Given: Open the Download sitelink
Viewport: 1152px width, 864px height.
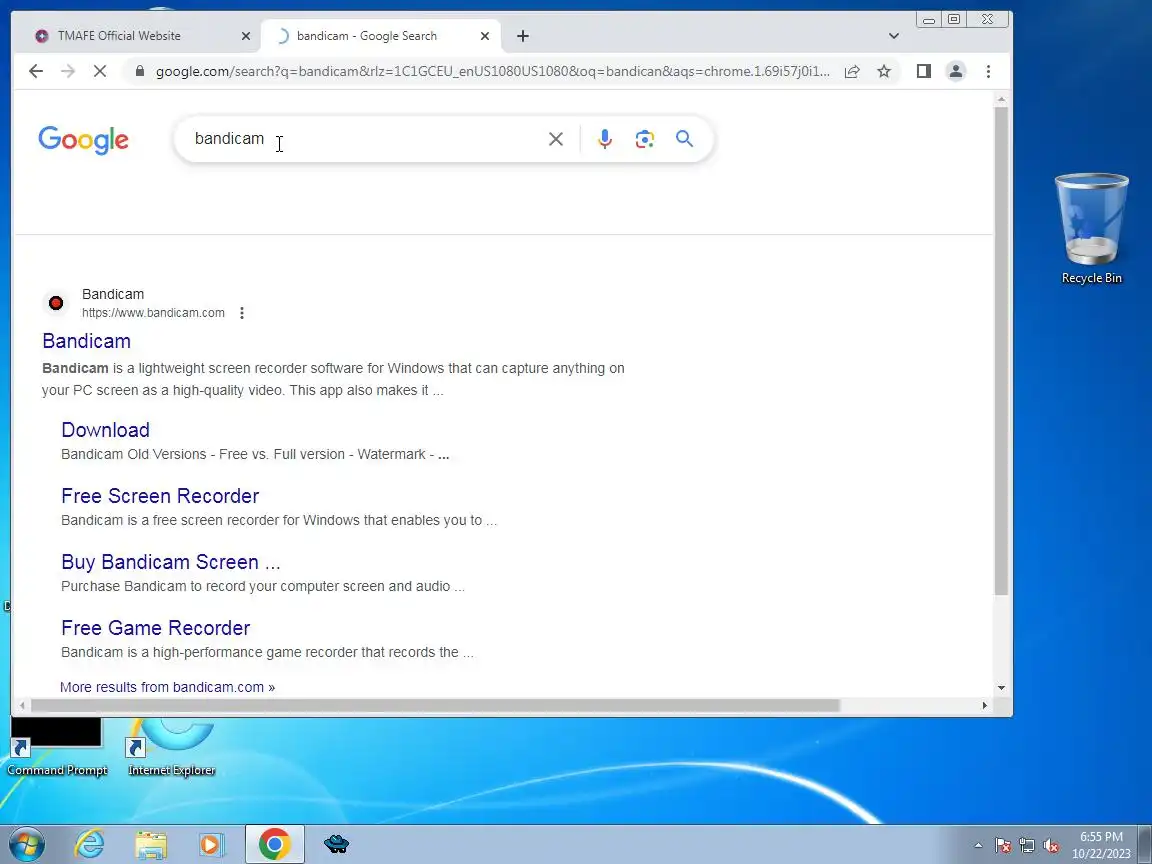Looking at the screenshot, I should pos(105,430).
